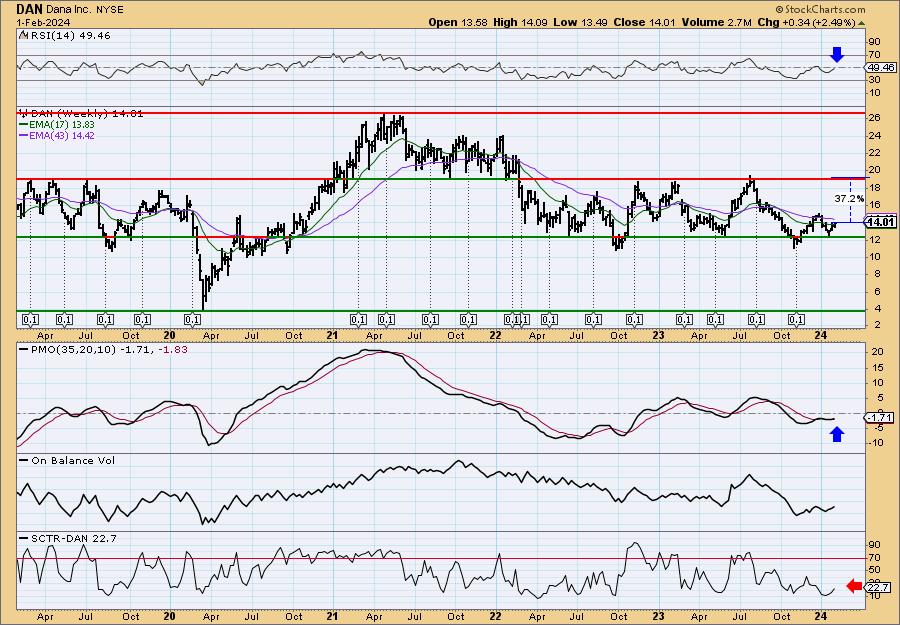Click the 'Dana Inc. NYSE' company name
The image size is (900, 625).
tap(83, 10)
